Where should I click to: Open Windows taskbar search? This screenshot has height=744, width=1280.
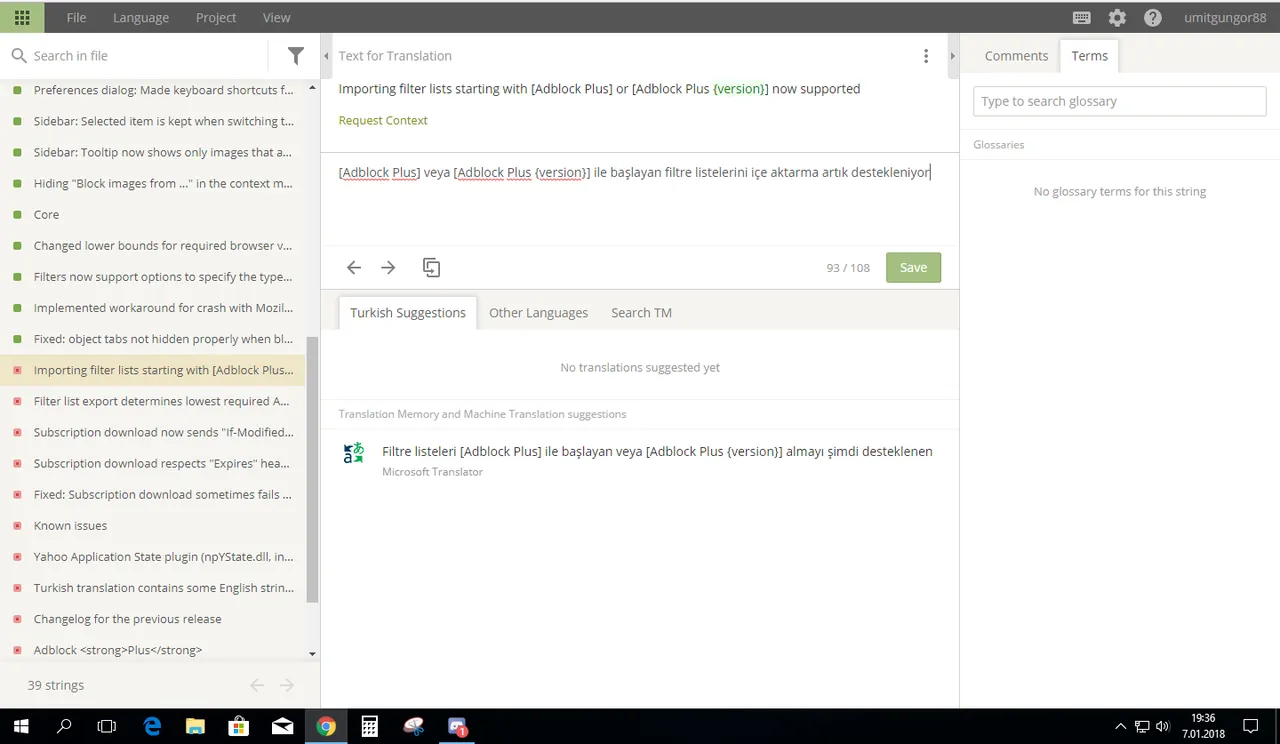coord(64,727)
